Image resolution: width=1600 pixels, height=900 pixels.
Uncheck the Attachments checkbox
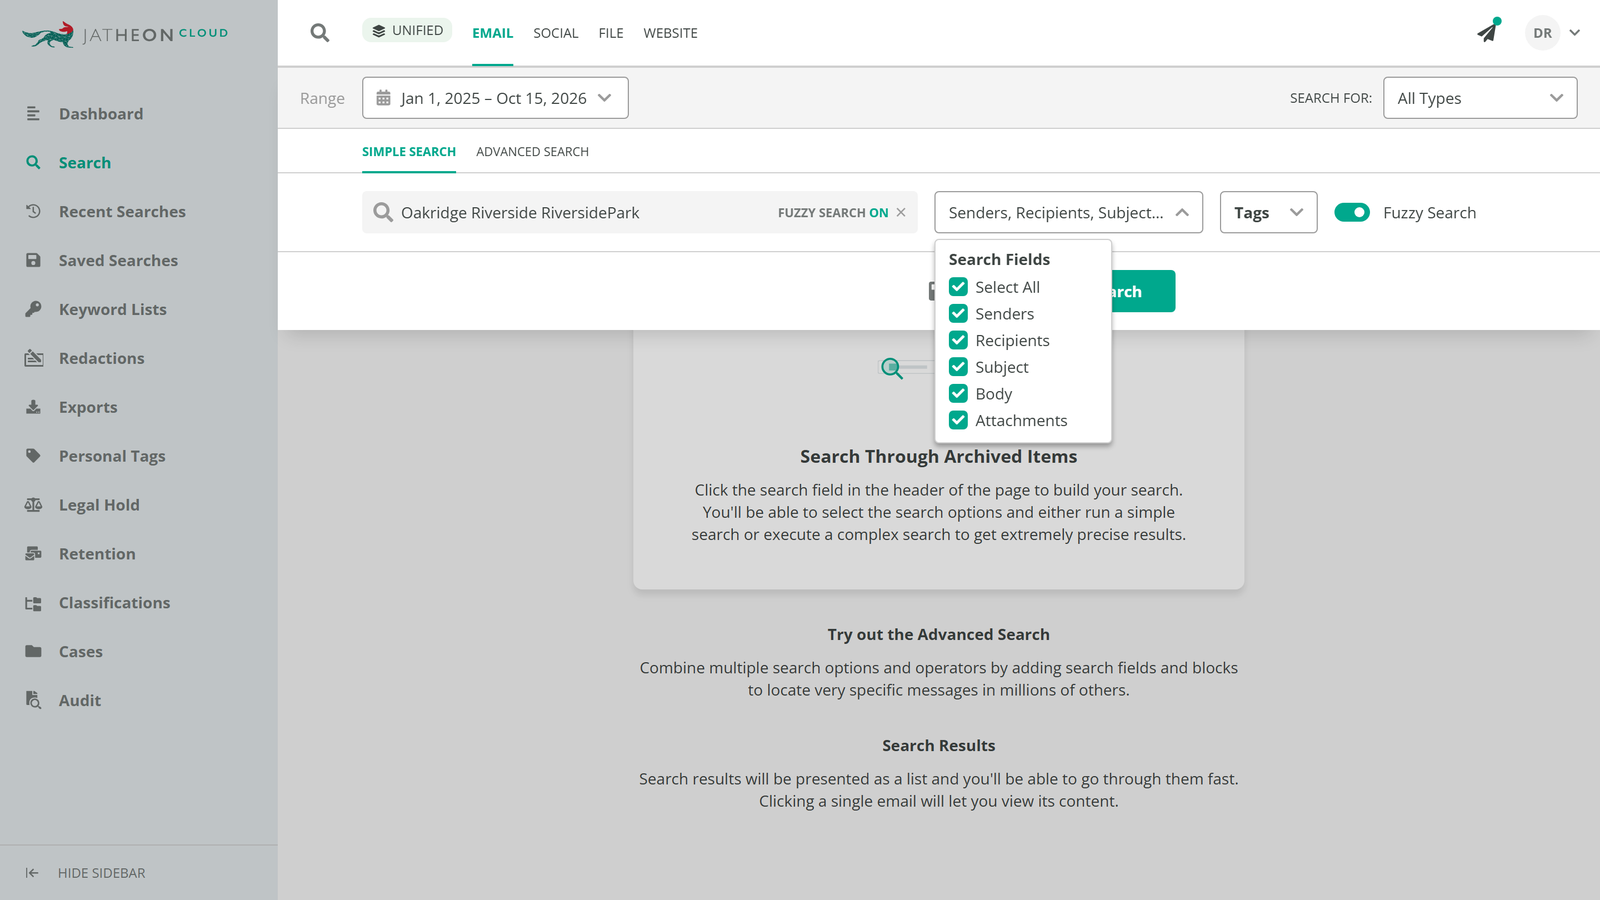point(958,420)
